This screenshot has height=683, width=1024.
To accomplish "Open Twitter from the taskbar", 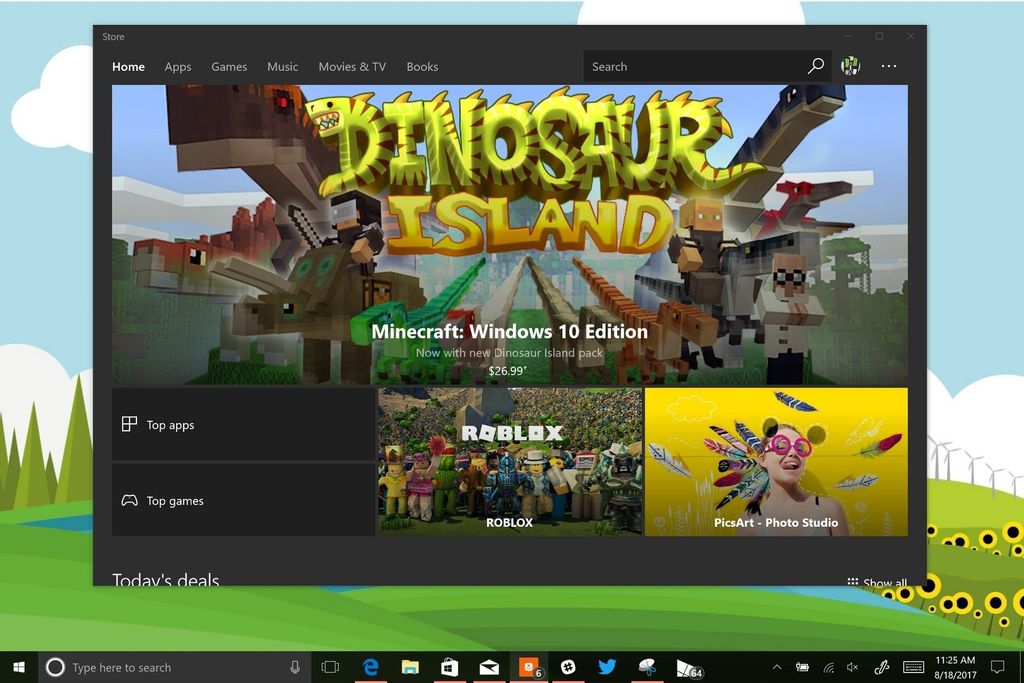I will pyautogui.click(x=609, y=667).
